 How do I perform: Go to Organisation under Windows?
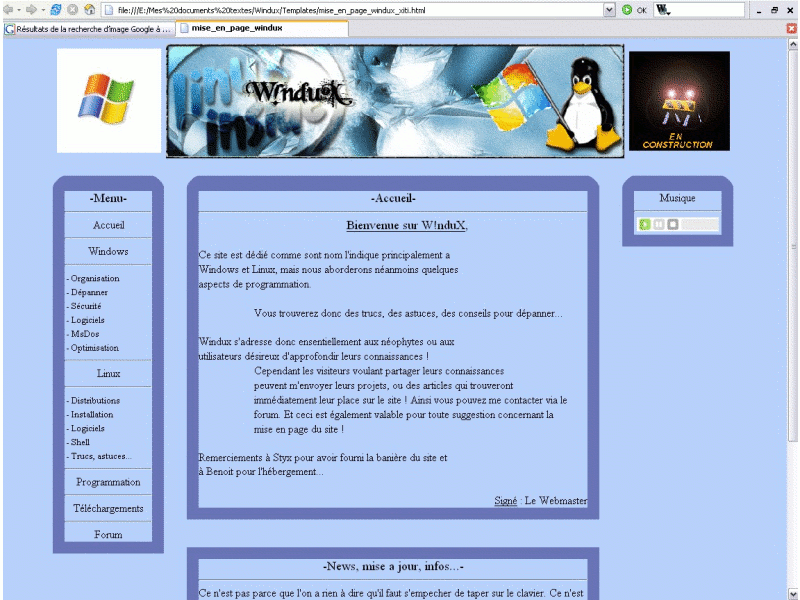(x=93, y=278)
